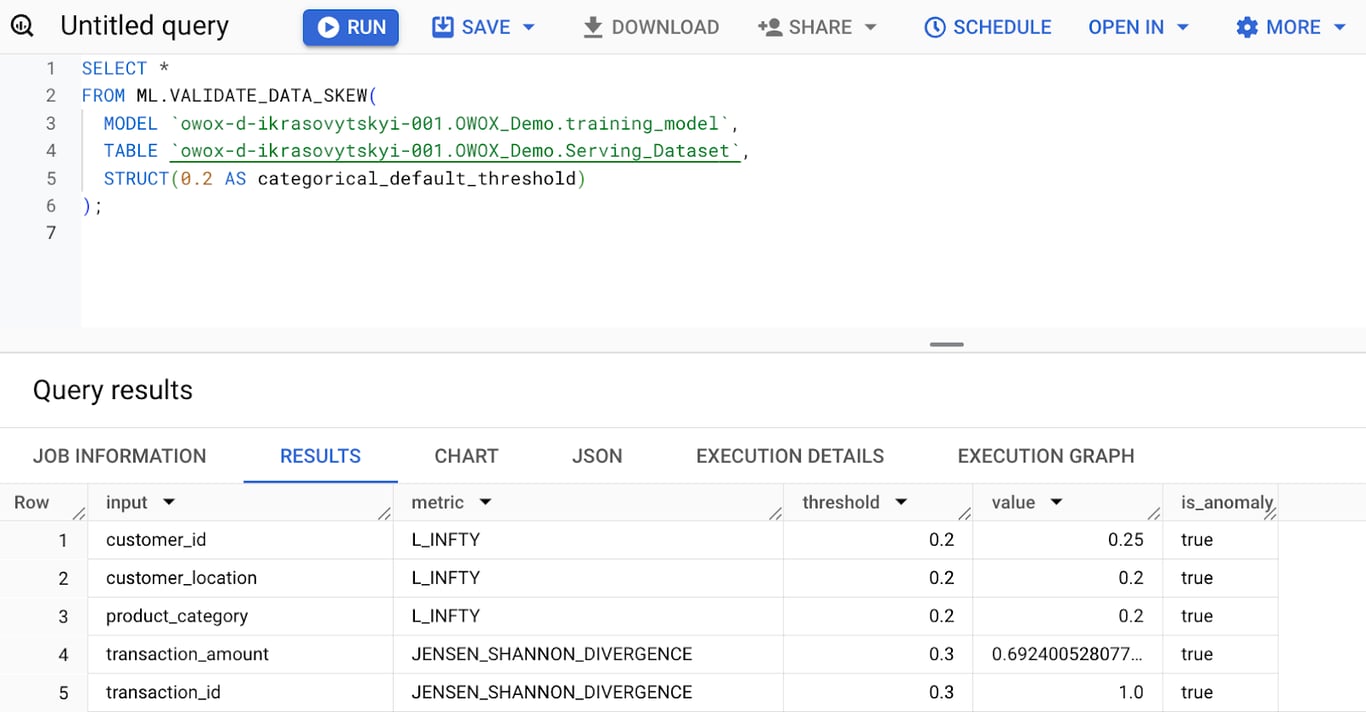Open the SCHEDULE option
This screenshot has width=1366, height=712.
point(987,27)
